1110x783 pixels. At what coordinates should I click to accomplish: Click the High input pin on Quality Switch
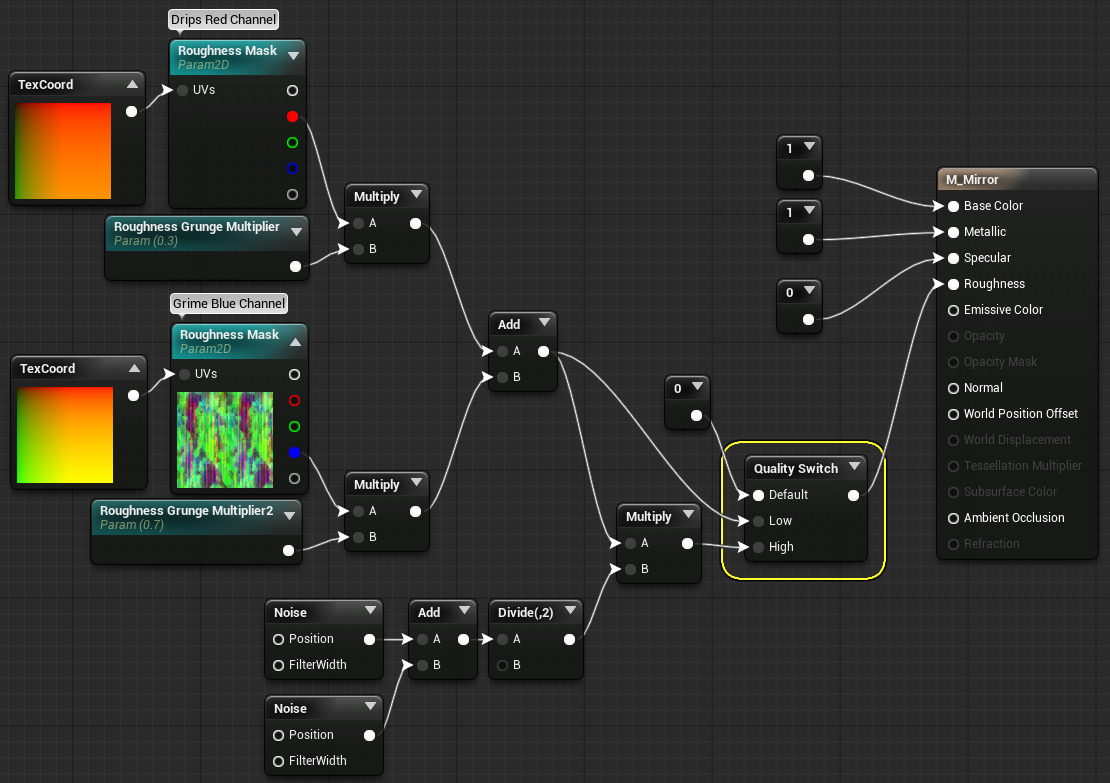coord(758,547)
